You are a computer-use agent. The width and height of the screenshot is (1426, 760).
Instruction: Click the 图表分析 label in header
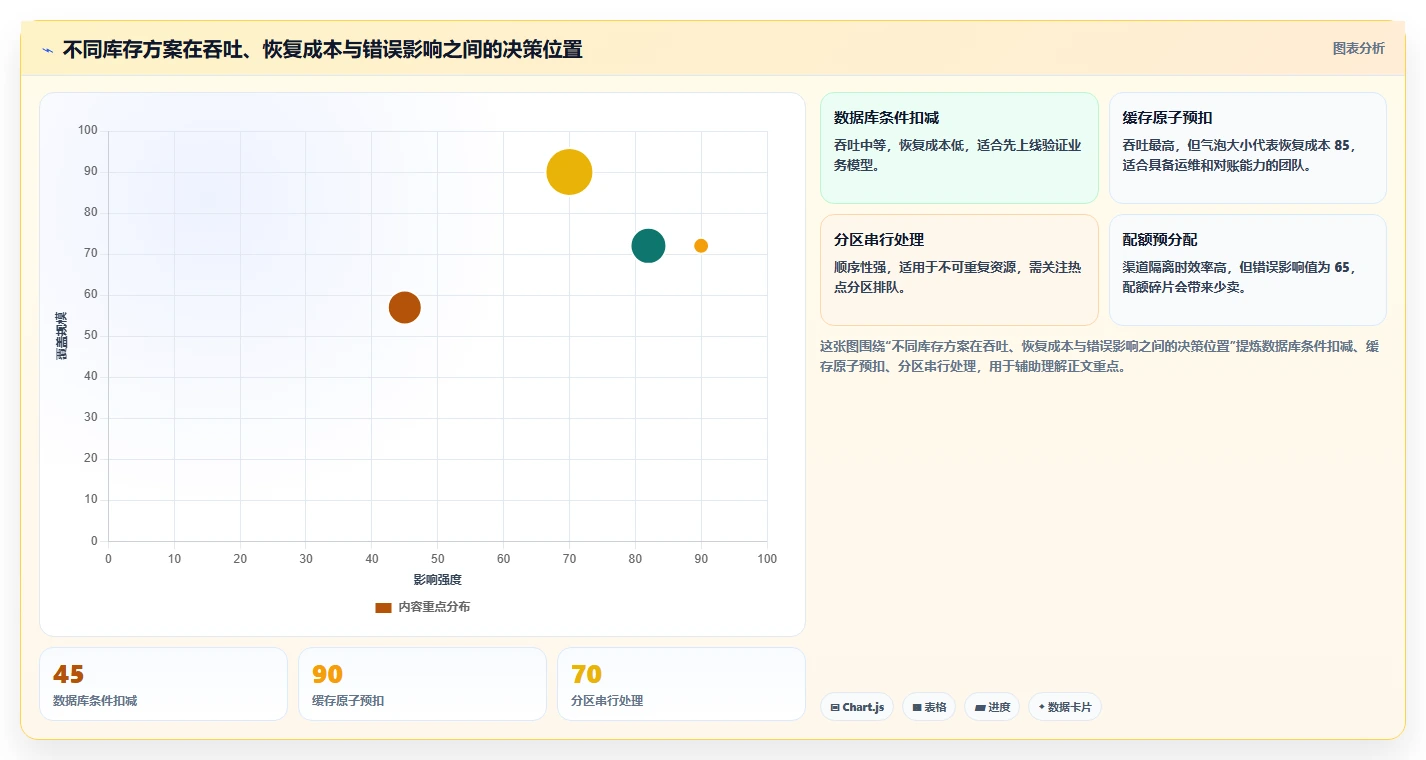tap(1358, 48)
